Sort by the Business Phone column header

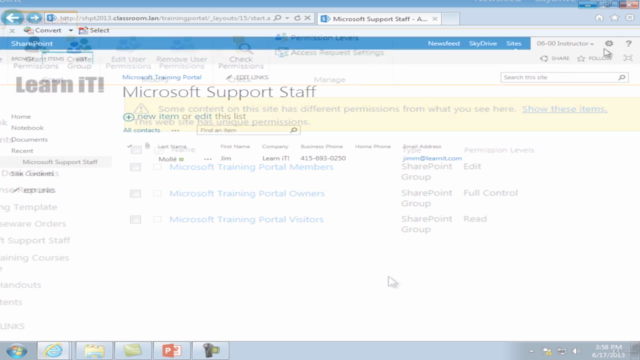(x=322, y=146)
